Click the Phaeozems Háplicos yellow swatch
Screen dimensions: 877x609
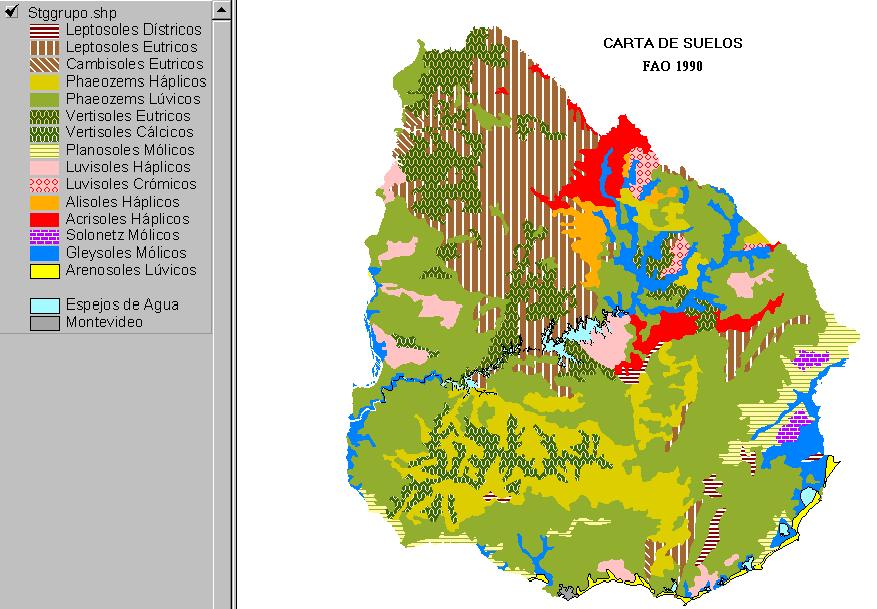pos(45,81)
